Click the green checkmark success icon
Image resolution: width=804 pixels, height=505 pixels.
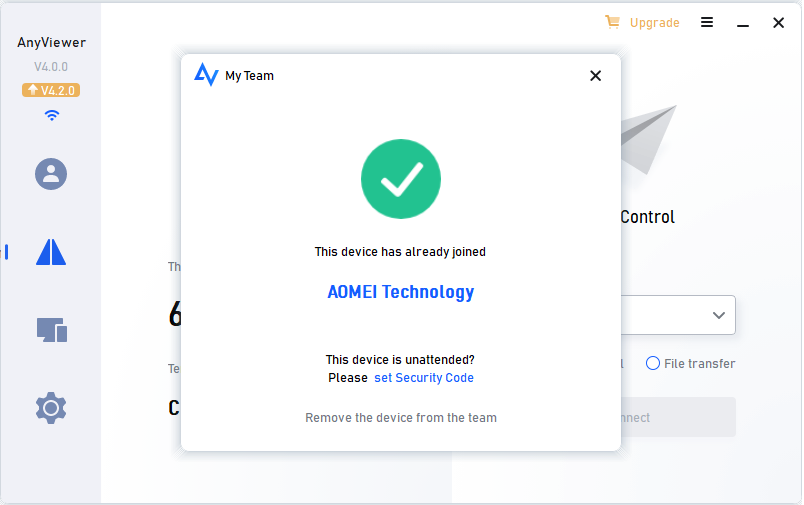coord(401,179)
